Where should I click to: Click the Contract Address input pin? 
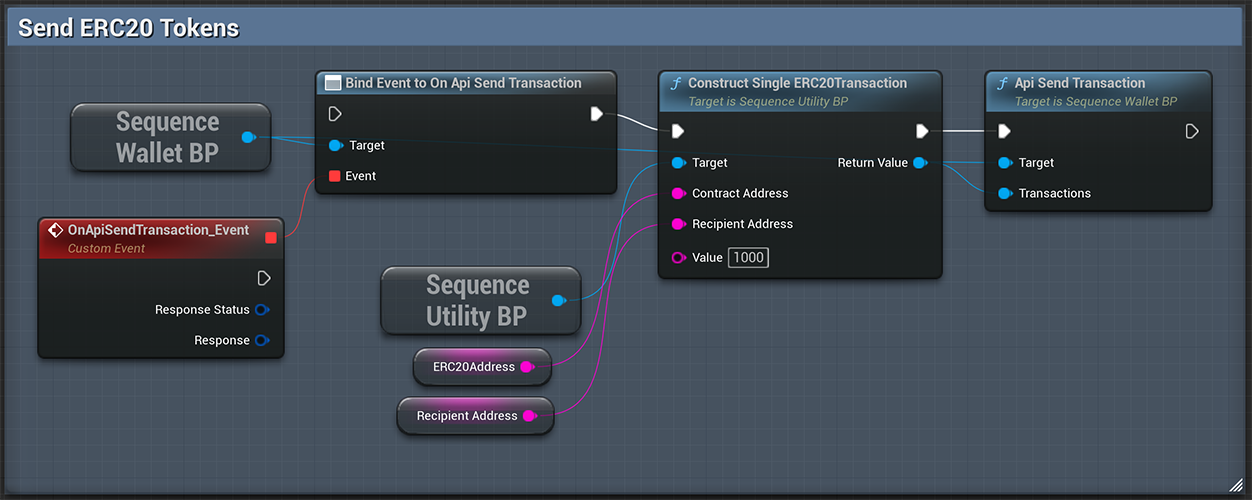(679, 193)
